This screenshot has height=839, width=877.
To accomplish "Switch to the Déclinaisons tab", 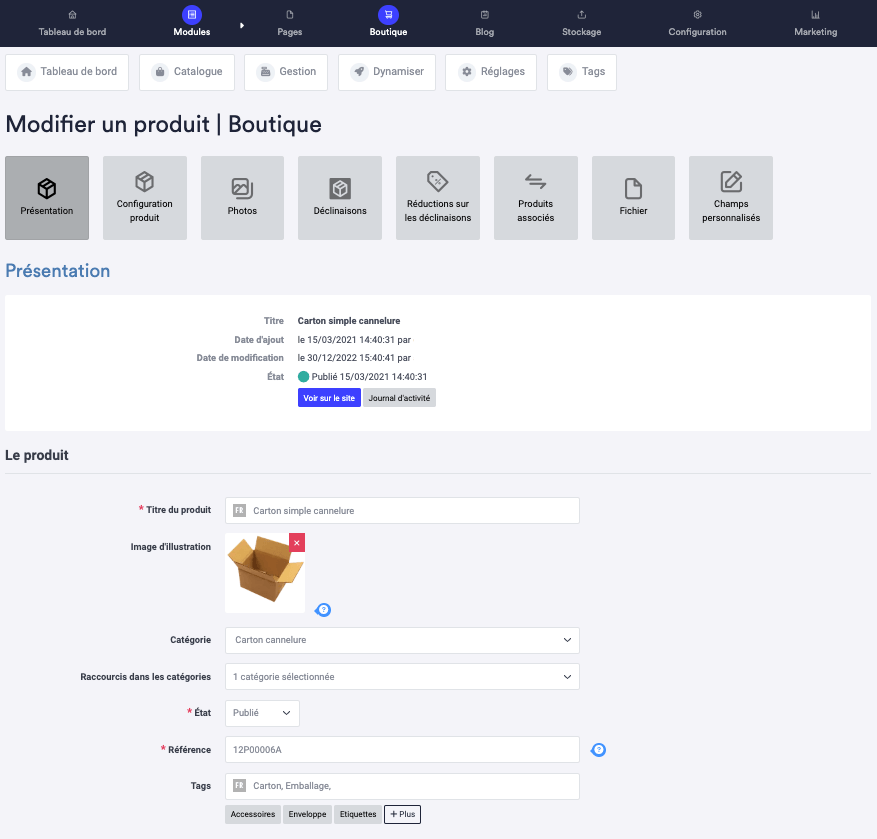I will (x=340, y=198).
